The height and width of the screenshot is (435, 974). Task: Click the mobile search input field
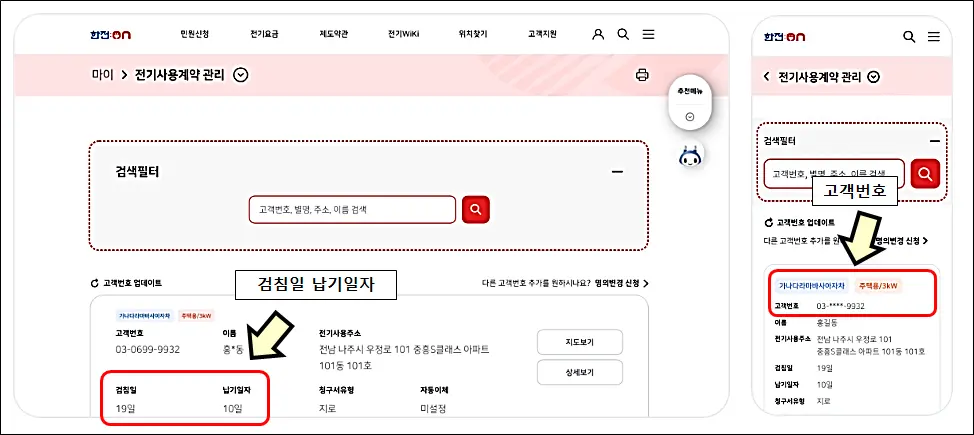834,174
